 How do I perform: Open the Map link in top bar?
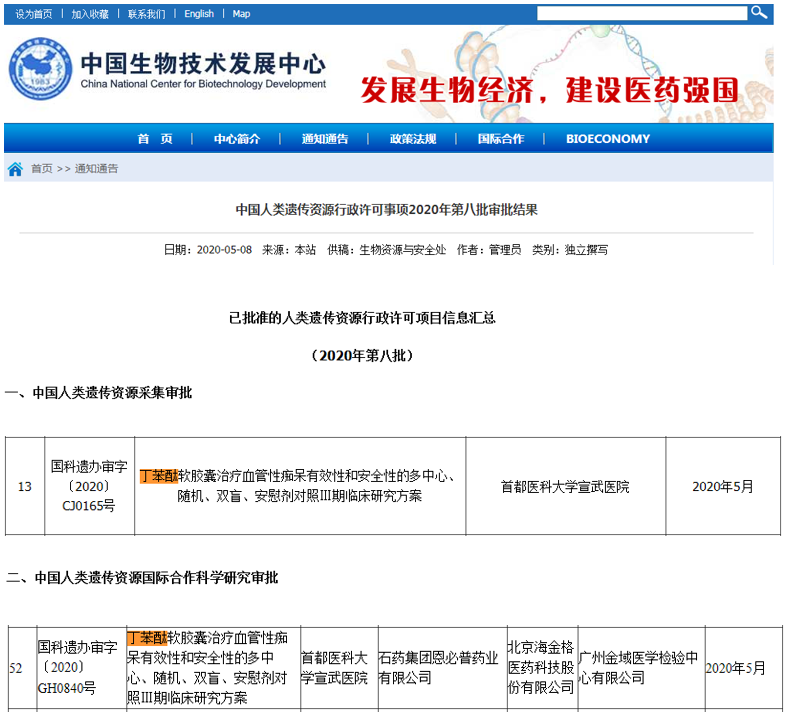242,14
